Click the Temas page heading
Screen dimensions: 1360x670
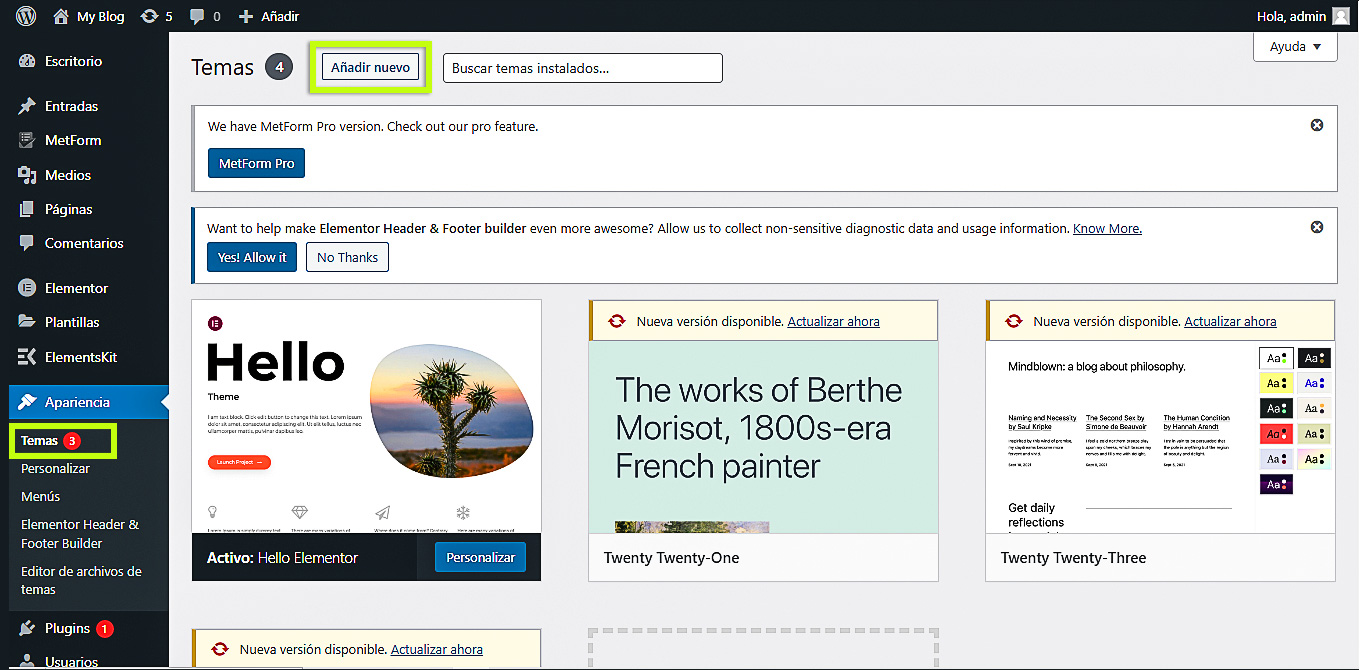(222, 67)
